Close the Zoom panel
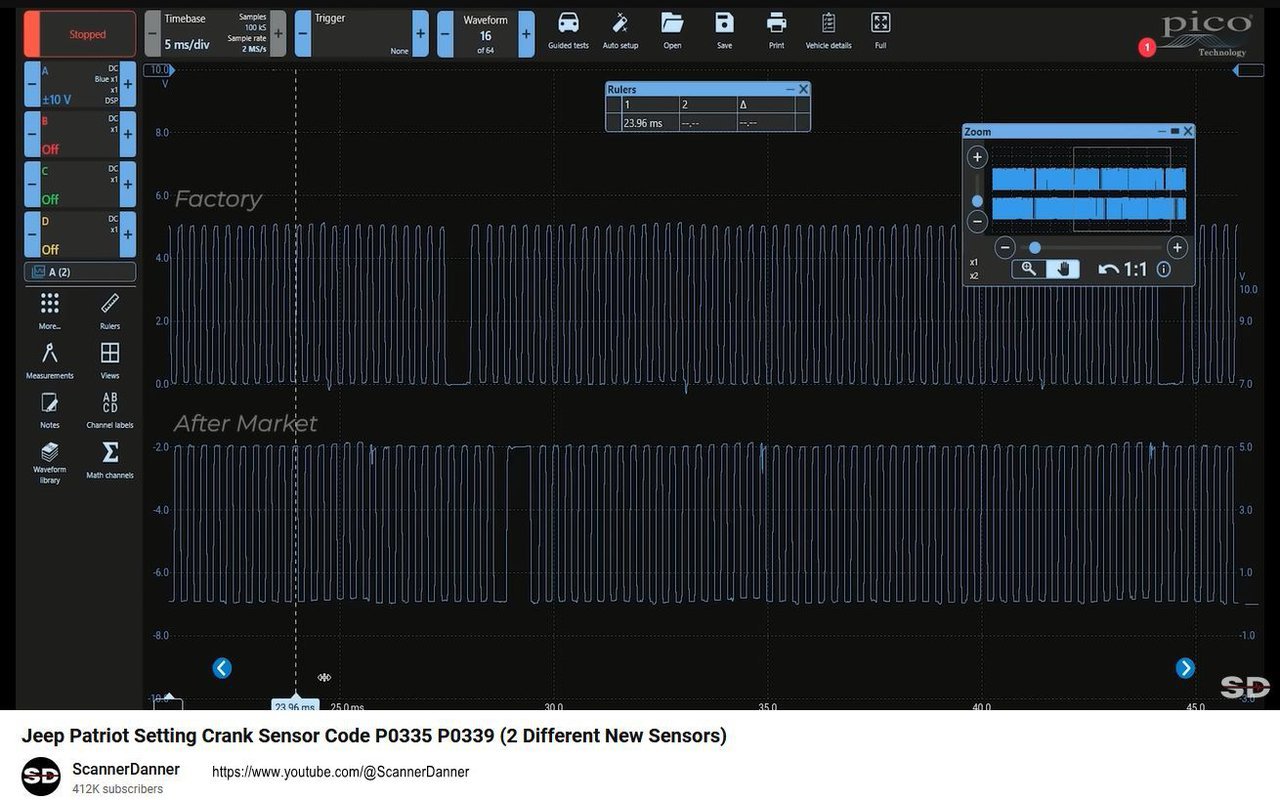The width and height of the screenshot is (1280, 800). [1188, 131]
